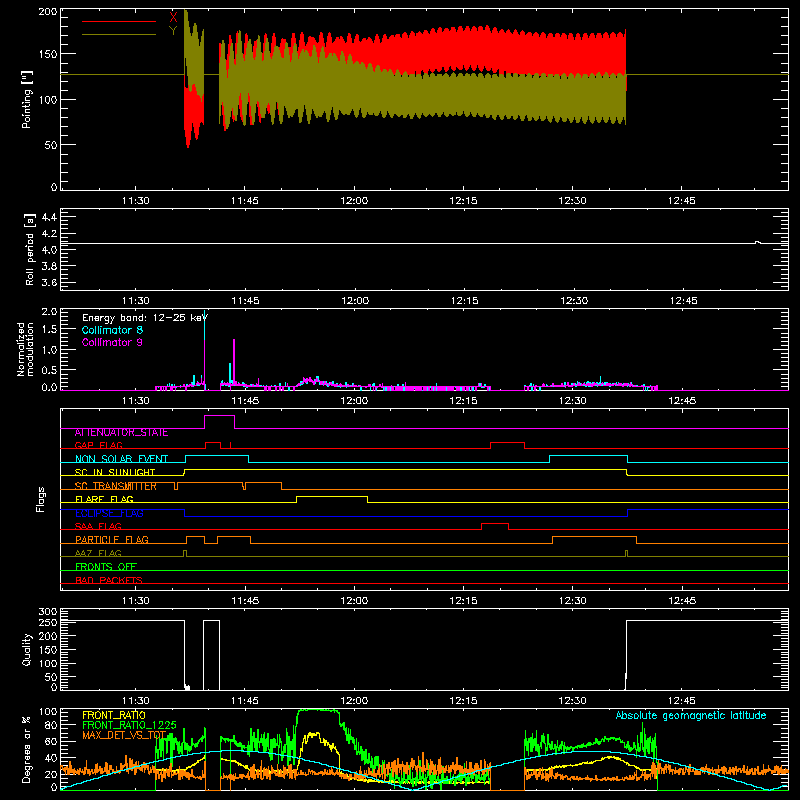Click 11:45 time label under Flags plot
This screenshot has height=800, width=800.
pos(245,601)
